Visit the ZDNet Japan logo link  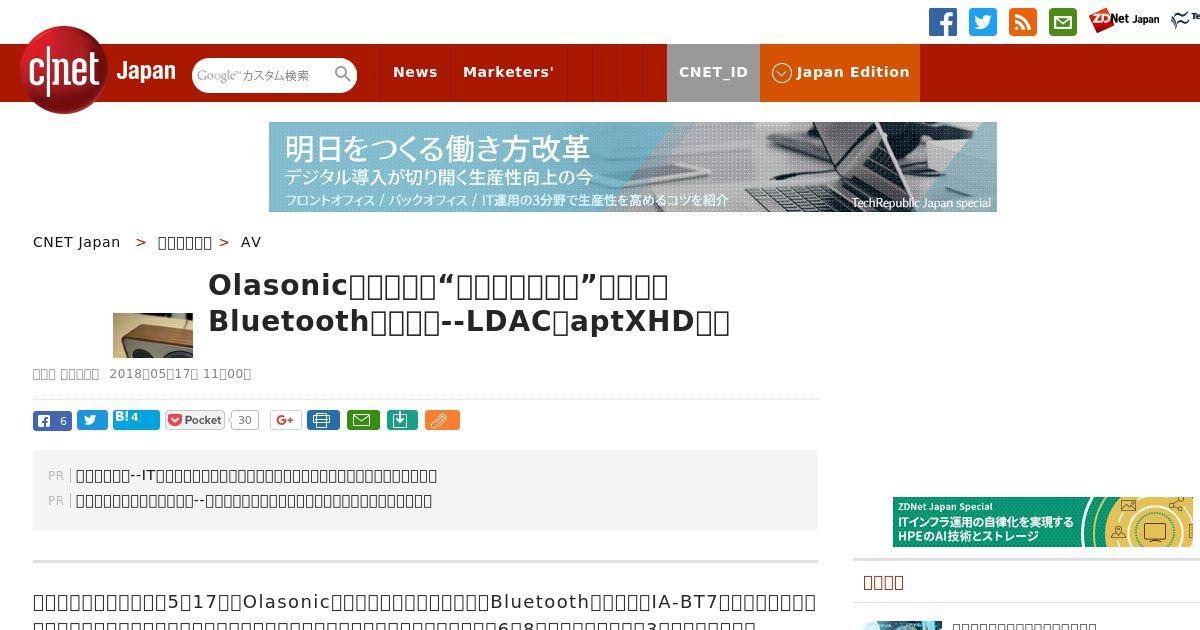coord(1124,20)
